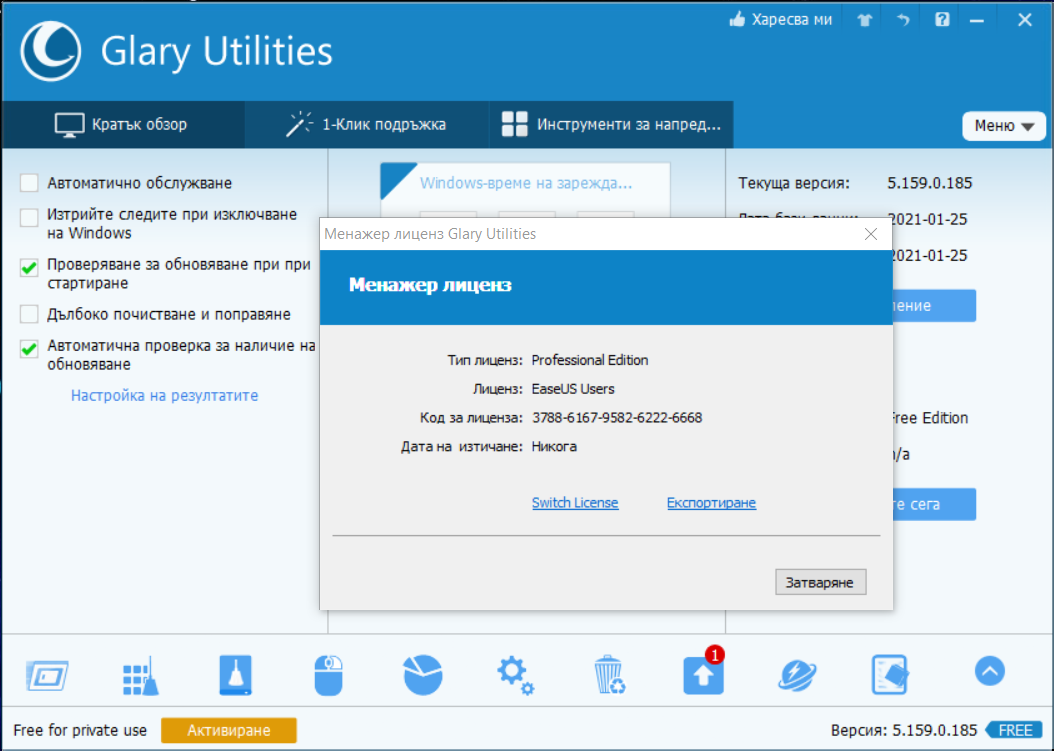
Task: Open the disk wipe brush icon
Action: point(235,675)
